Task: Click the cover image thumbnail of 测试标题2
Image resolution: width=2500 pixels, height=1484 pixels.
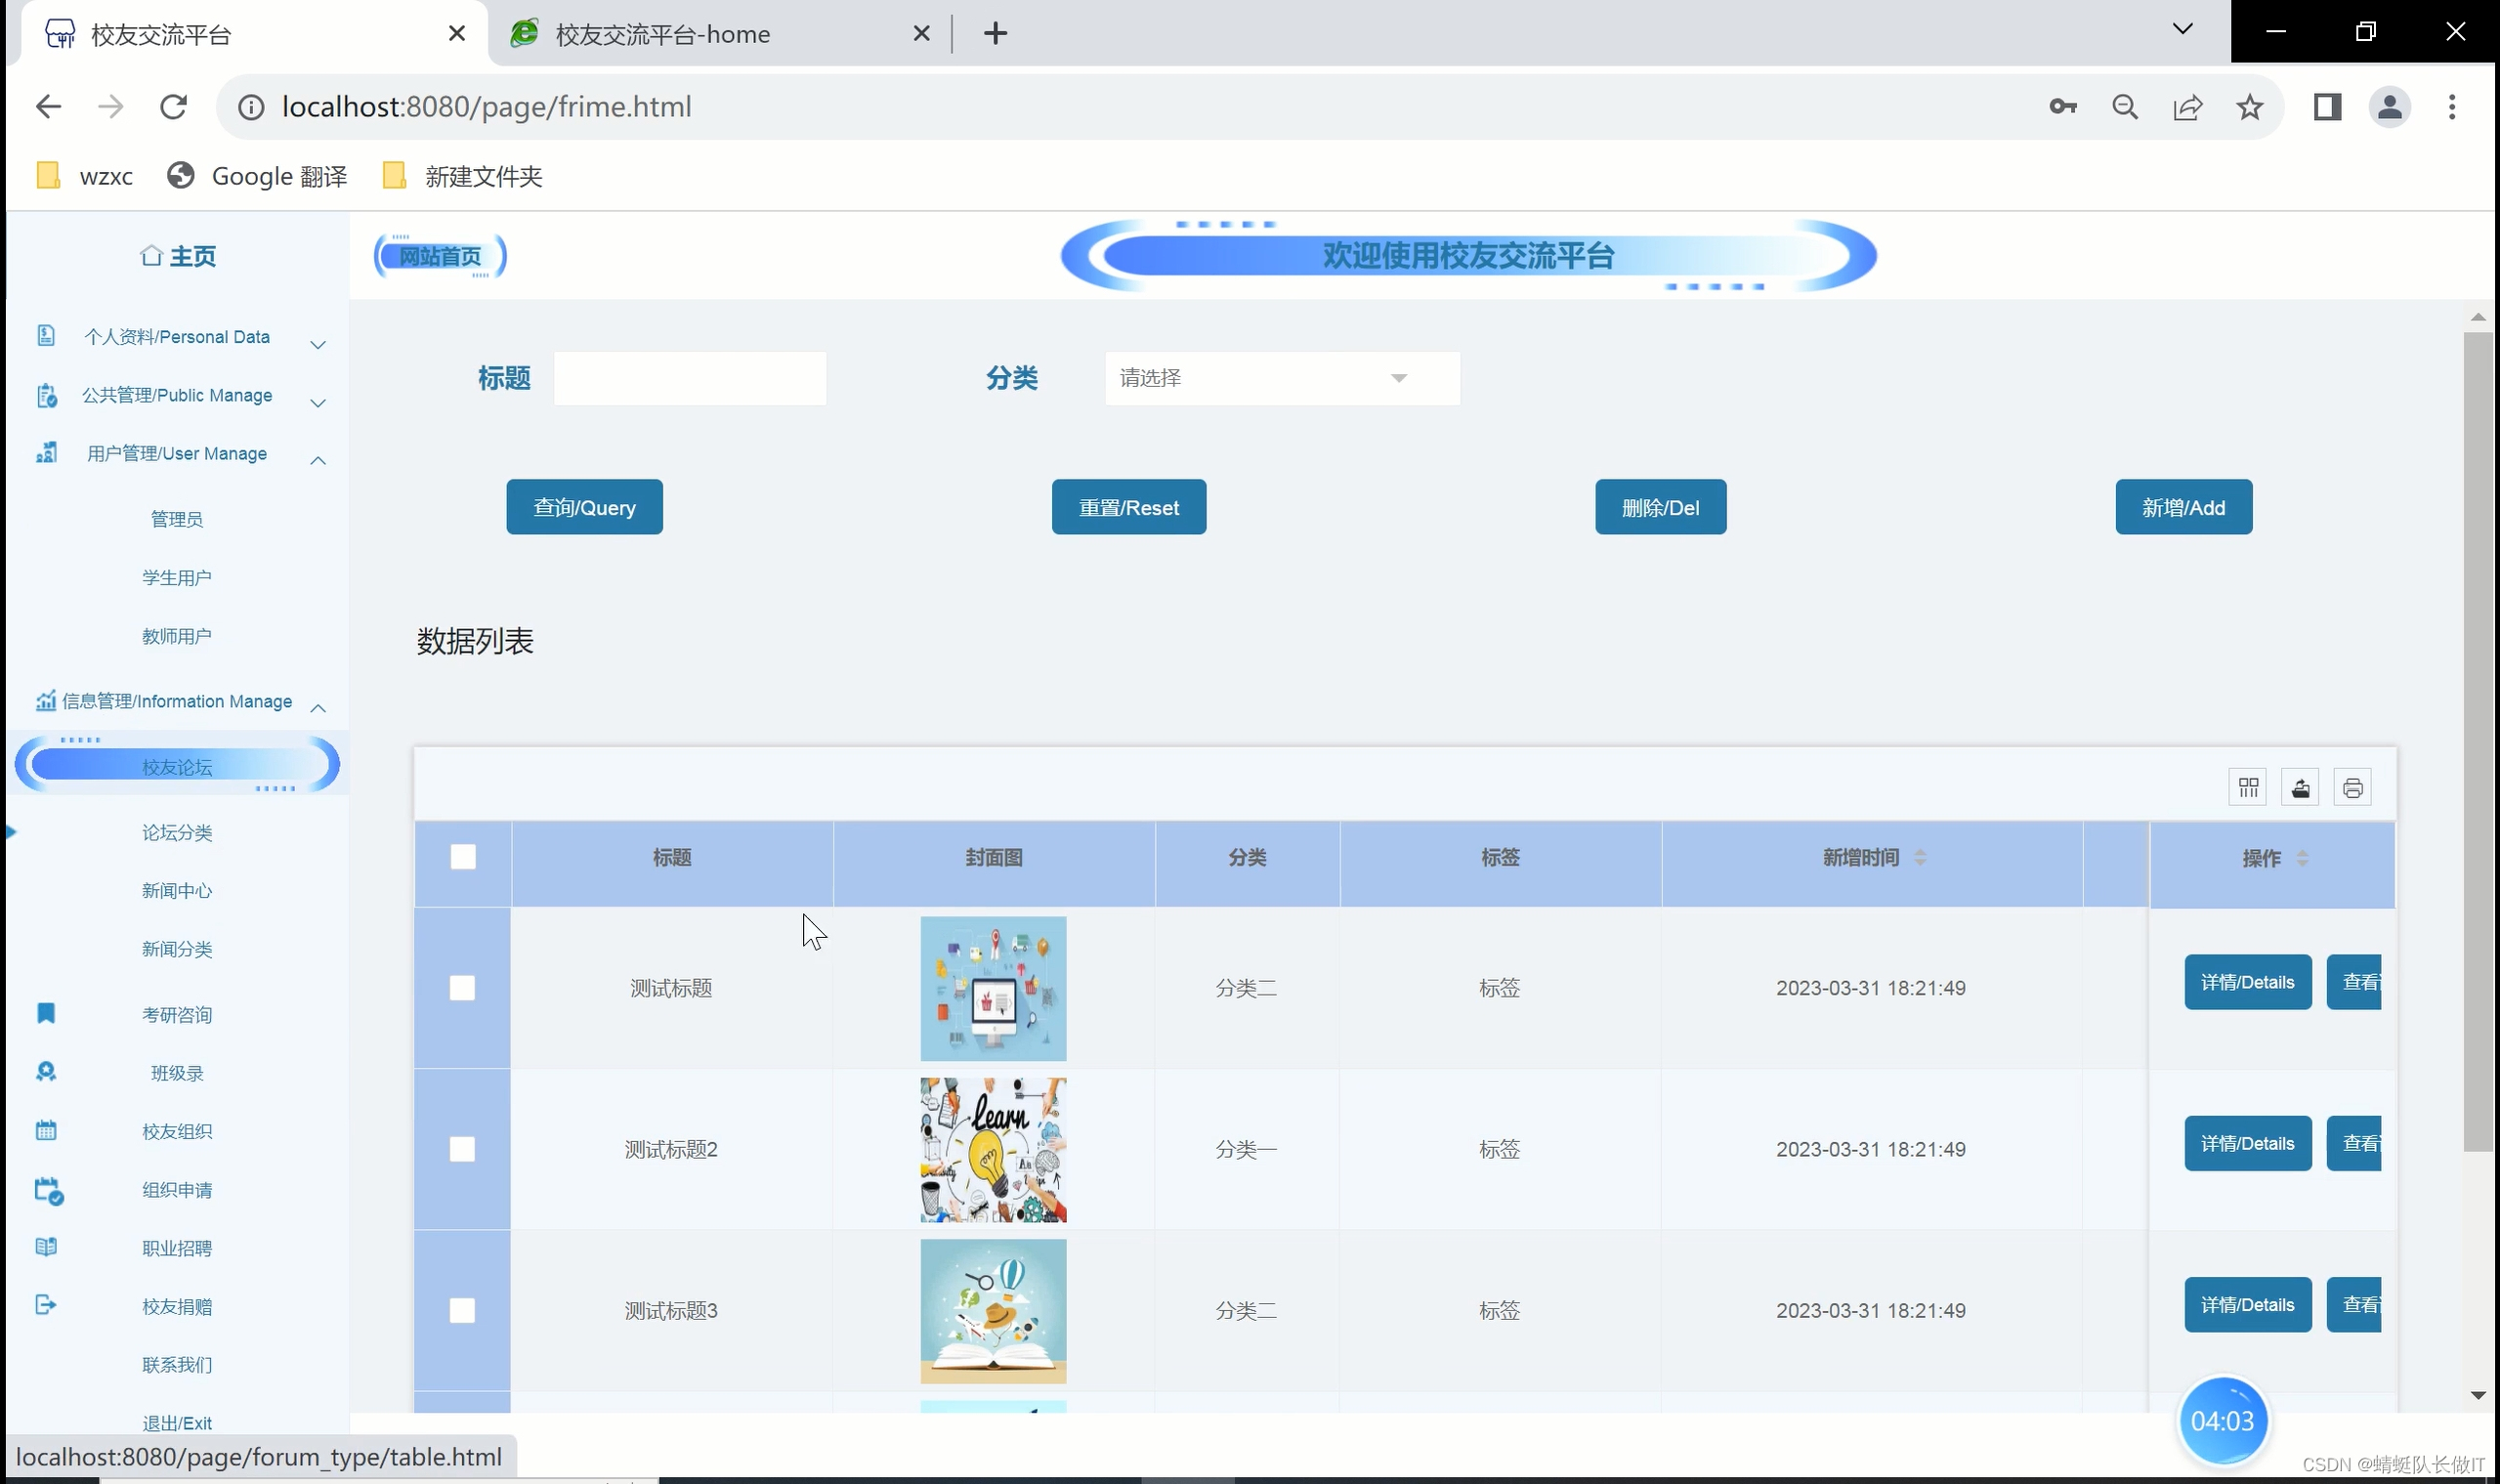Action: [992, 1149]
